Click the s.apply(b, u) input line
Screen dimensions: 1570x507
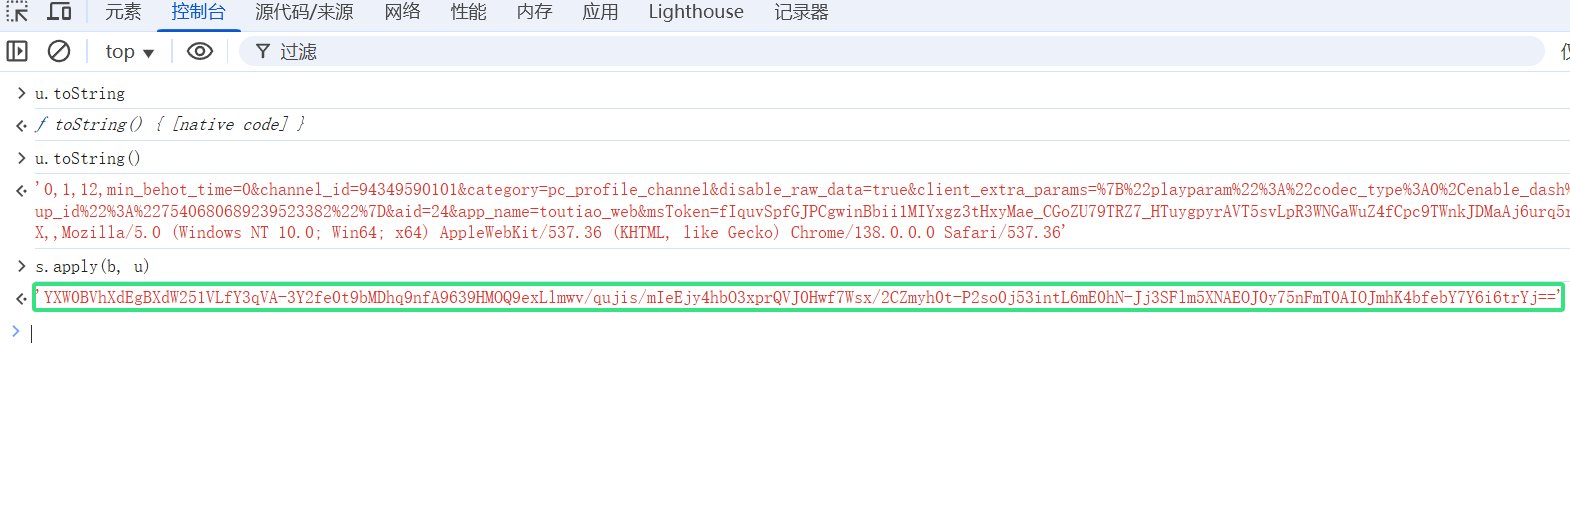[x=92, y=266]
